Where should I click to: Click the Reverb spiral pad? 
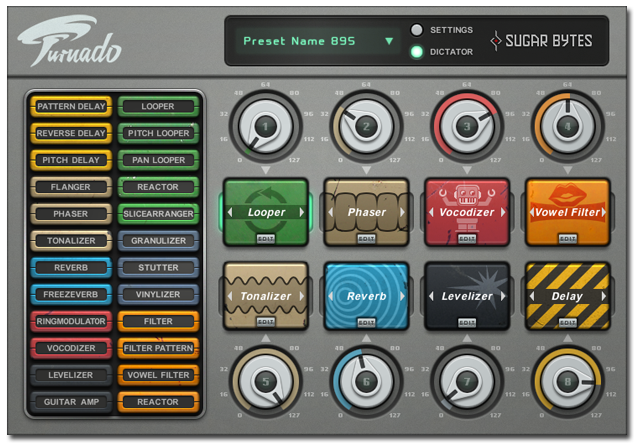tap(366, 296)
